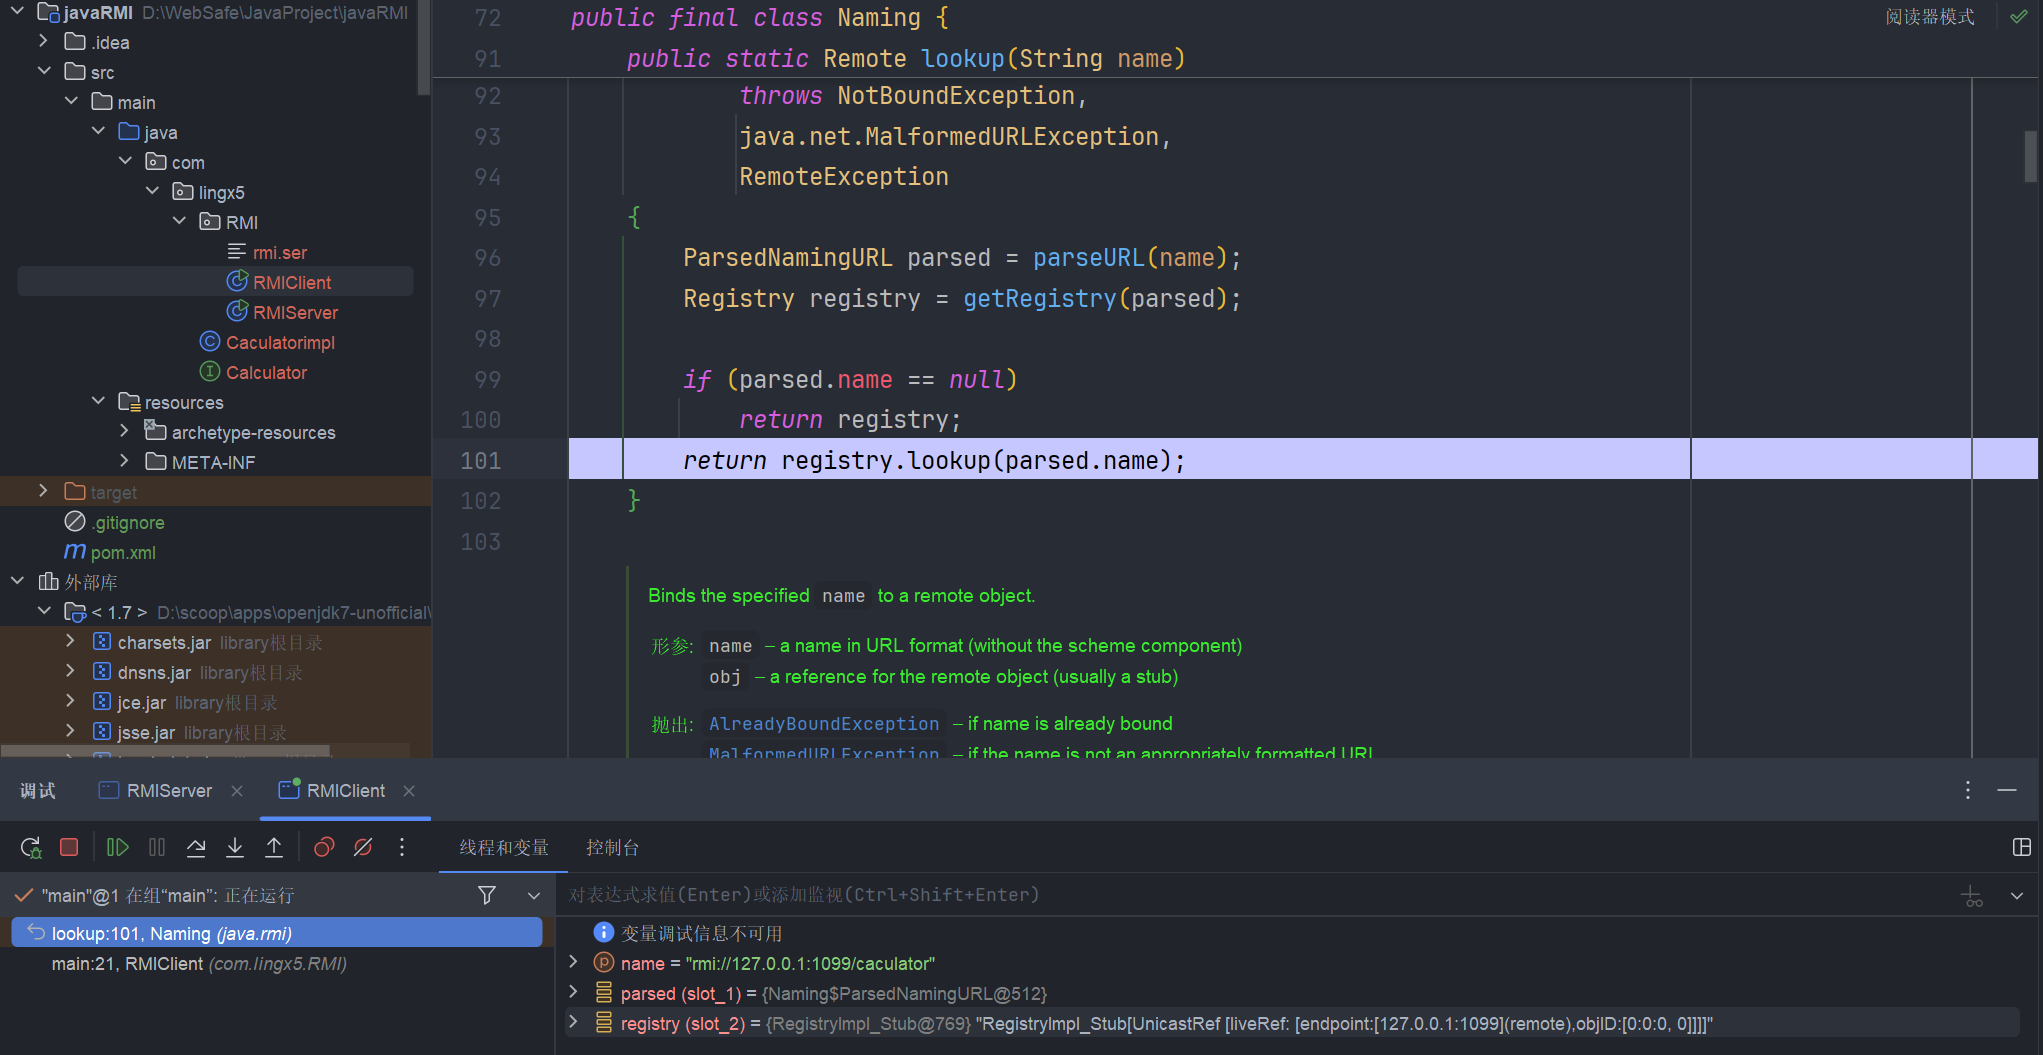The image size is (2043, 1055).
Task: Select the lookup:101, Naming stack frame
Action: click(x=277, y=933)
